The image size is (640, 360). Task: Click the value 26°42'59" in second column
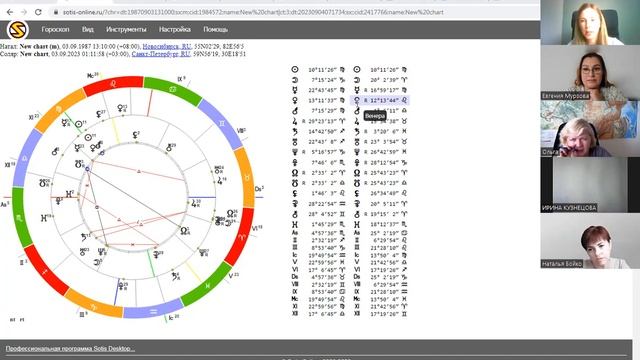tap(384, 152)
